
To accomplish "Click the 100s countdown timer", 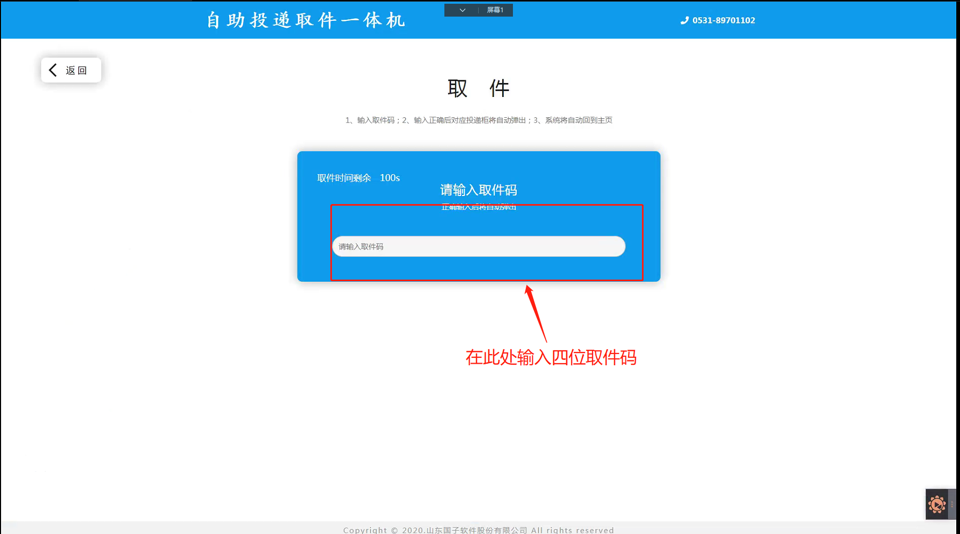I will click(389, 178).
